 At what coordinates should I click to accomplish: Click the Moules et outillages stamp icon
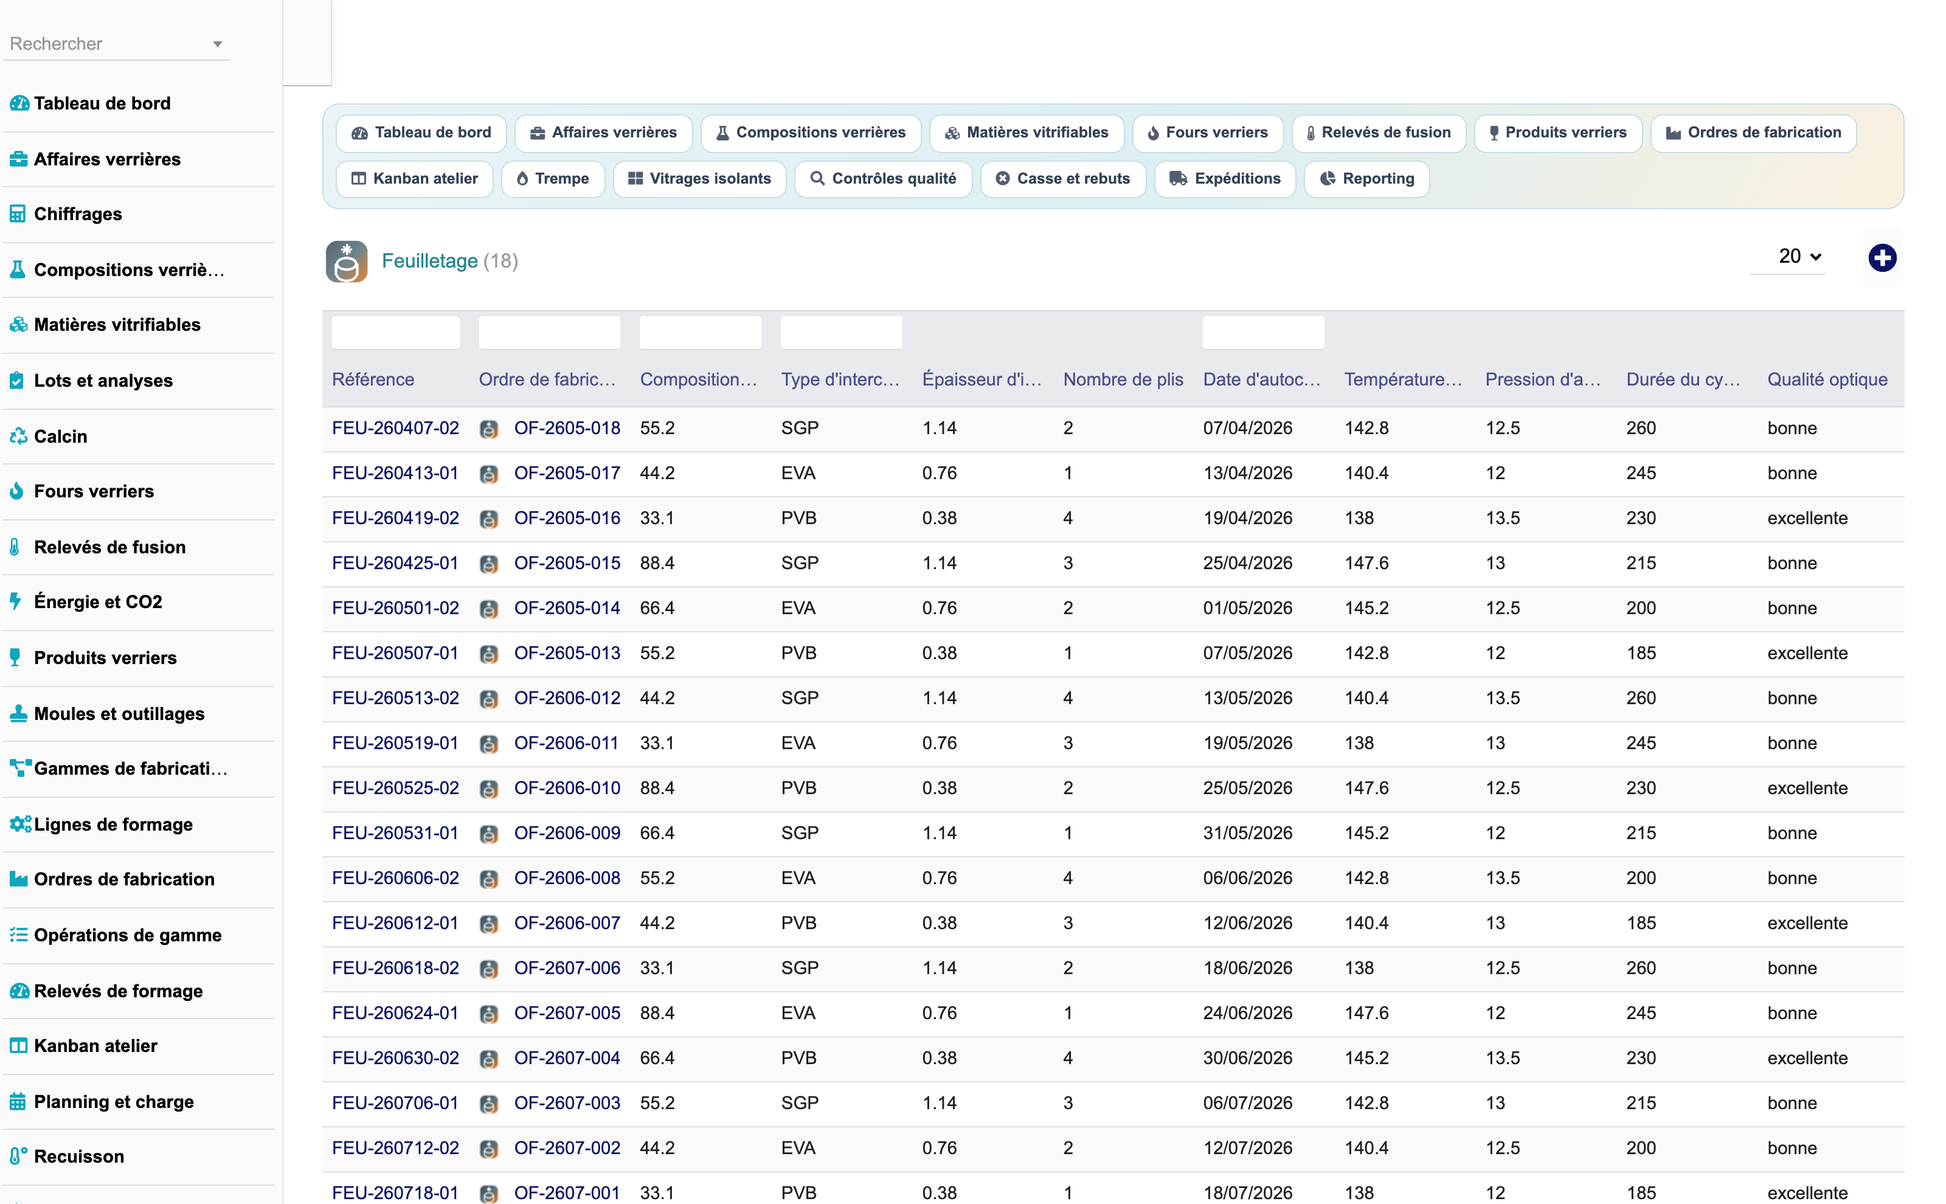click(18, 714)
